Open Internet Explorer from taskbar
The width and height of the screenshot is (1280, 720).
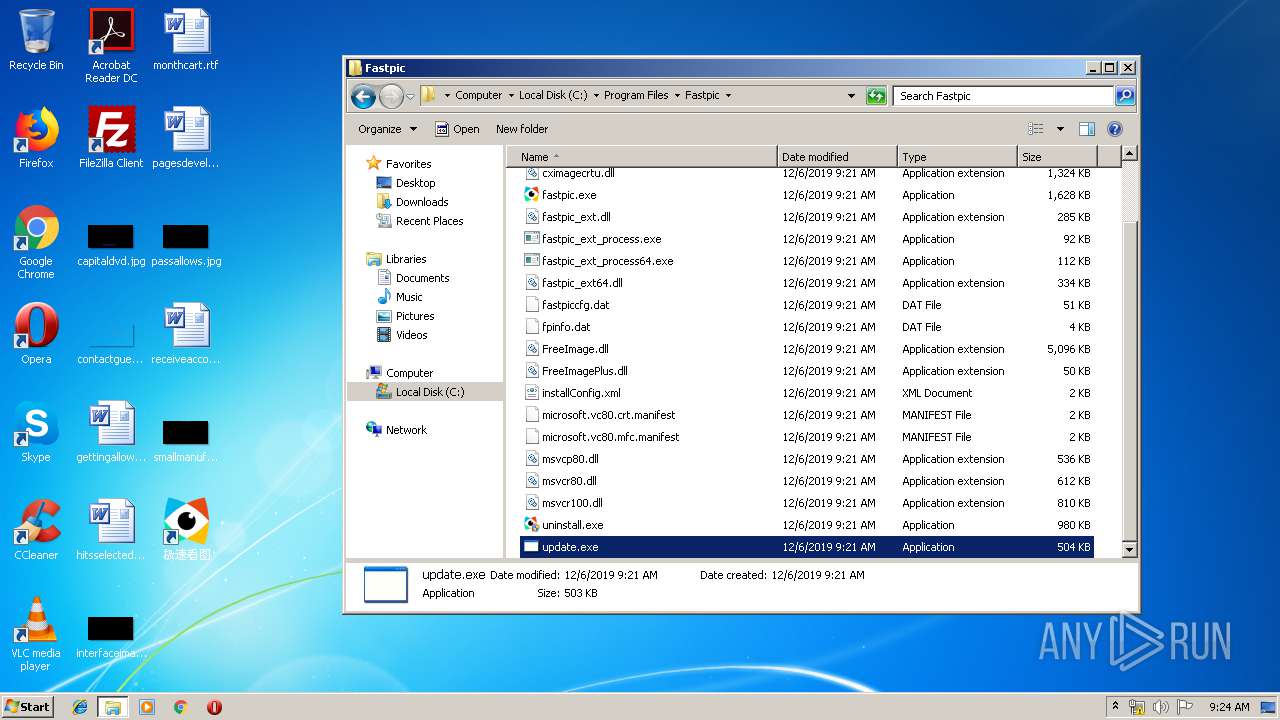click(x=80, y=707)
